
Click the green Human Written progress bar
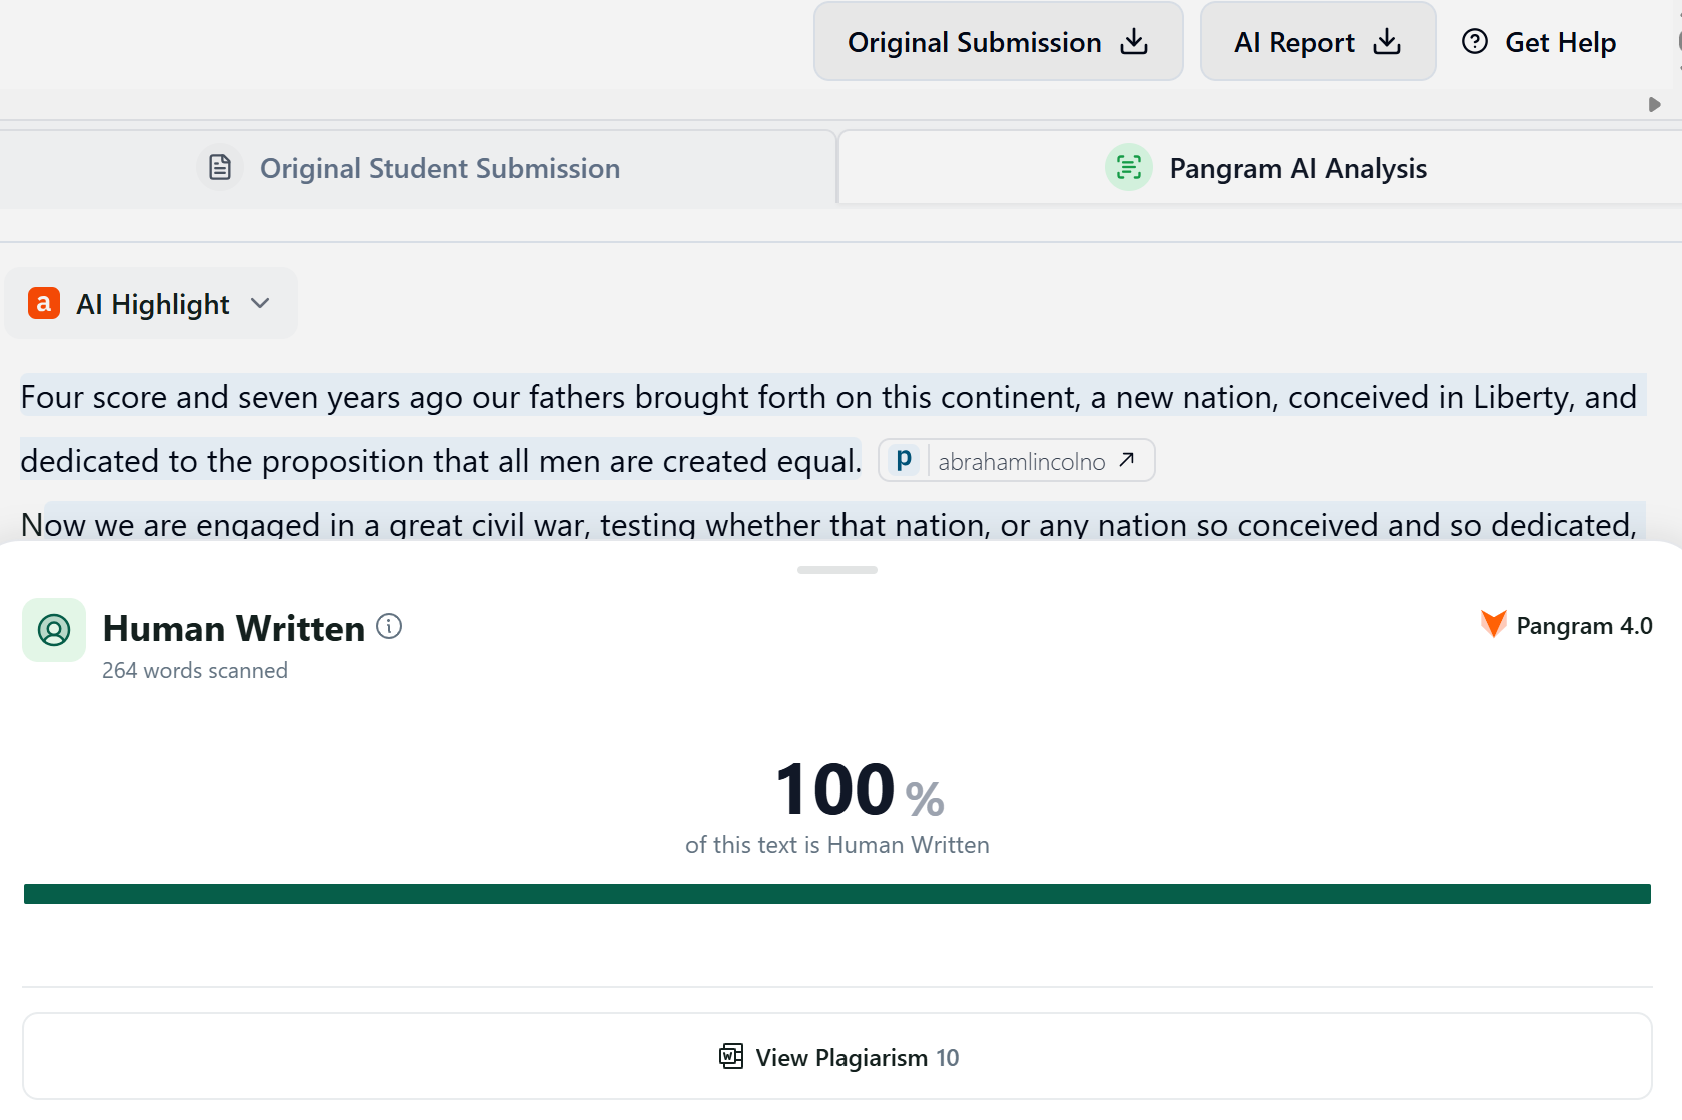pos(837,894)
